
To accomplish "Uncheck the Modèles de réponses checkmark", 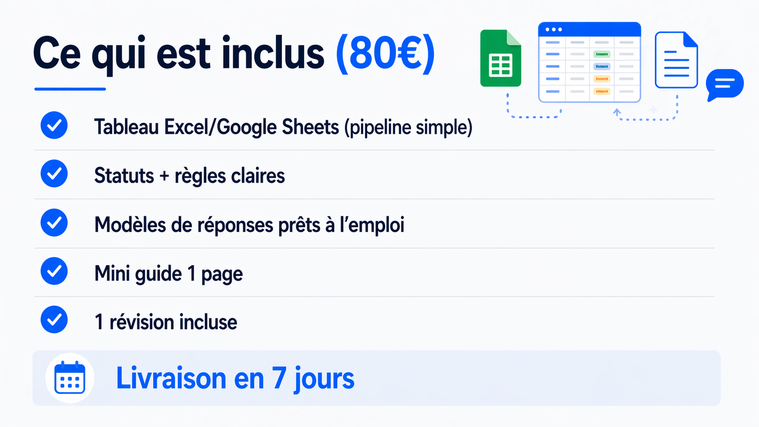I will click(53, 223).
